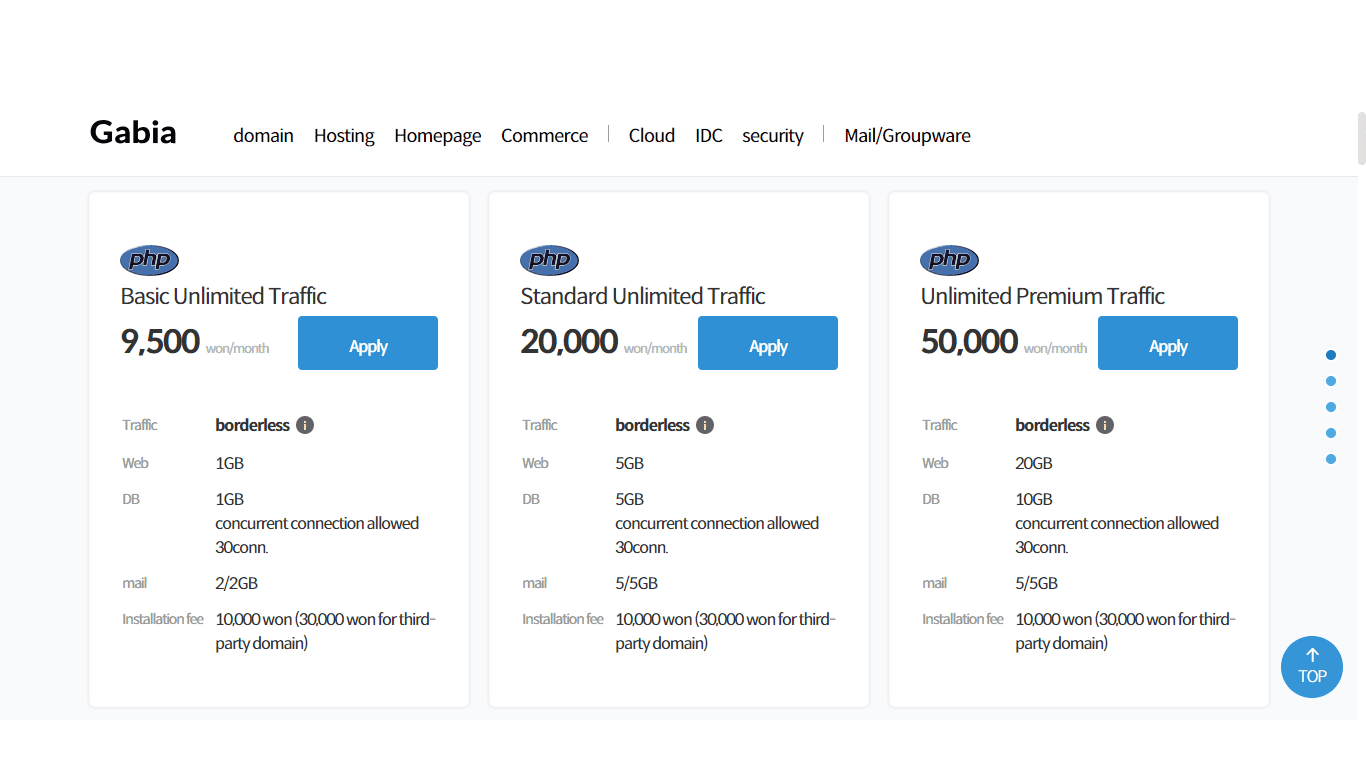Click the DB '5GB' value in Standard card

click(x=630, y=499)
